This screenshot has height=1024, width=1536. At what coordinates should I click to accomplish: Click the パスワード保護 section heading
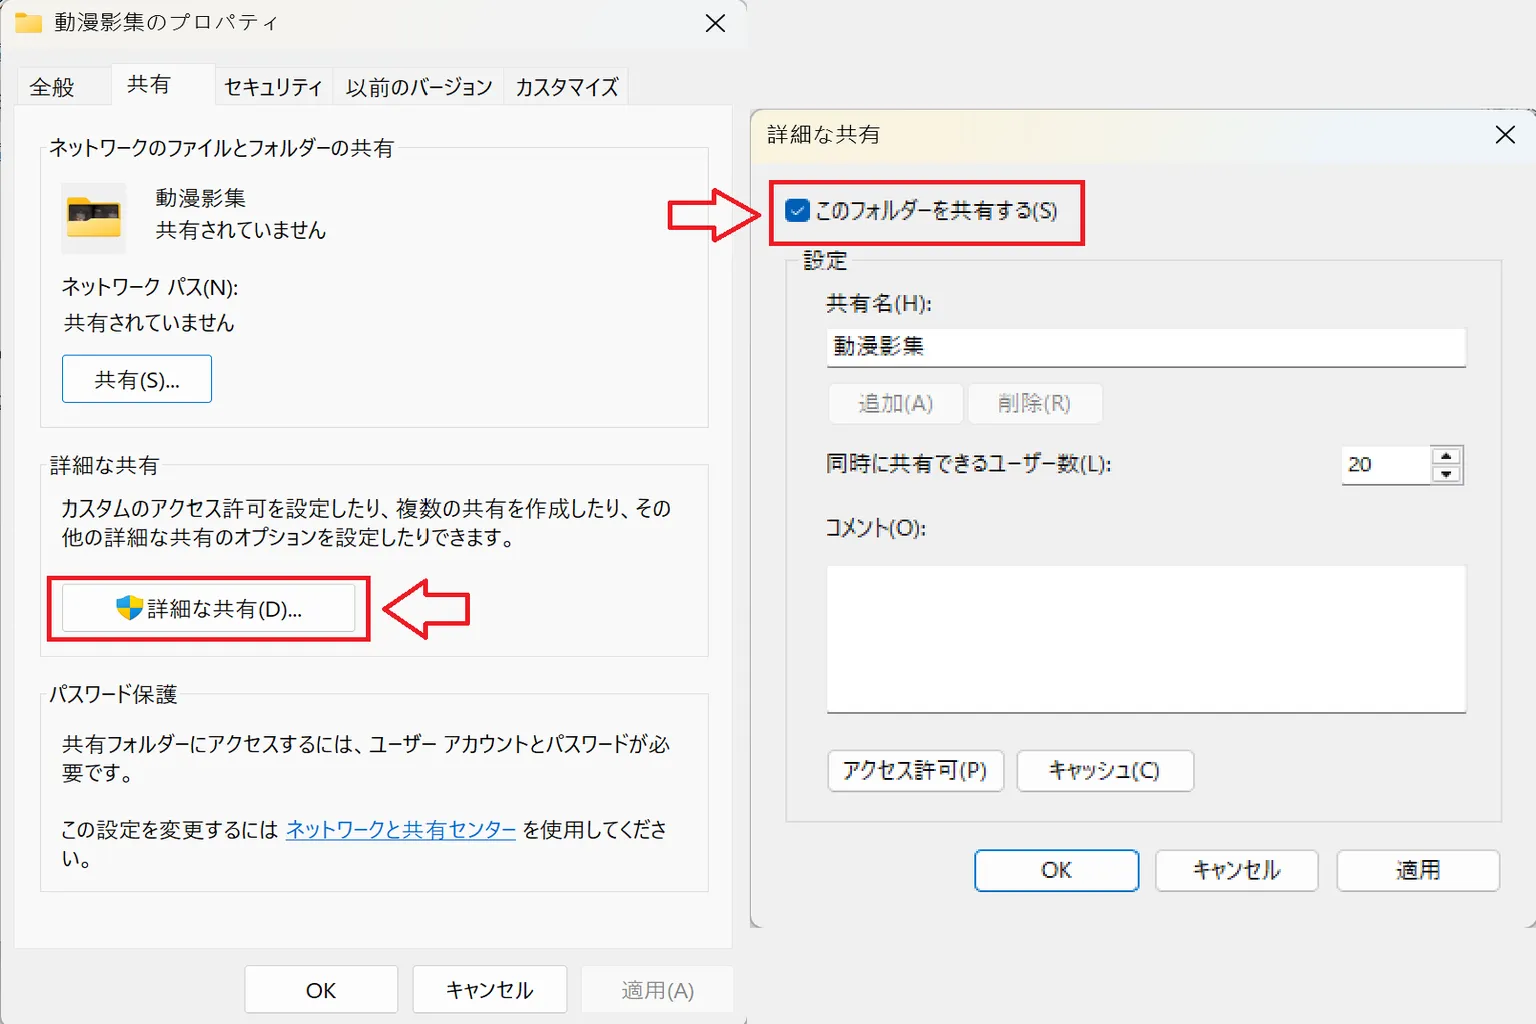[x=113, y=694]
